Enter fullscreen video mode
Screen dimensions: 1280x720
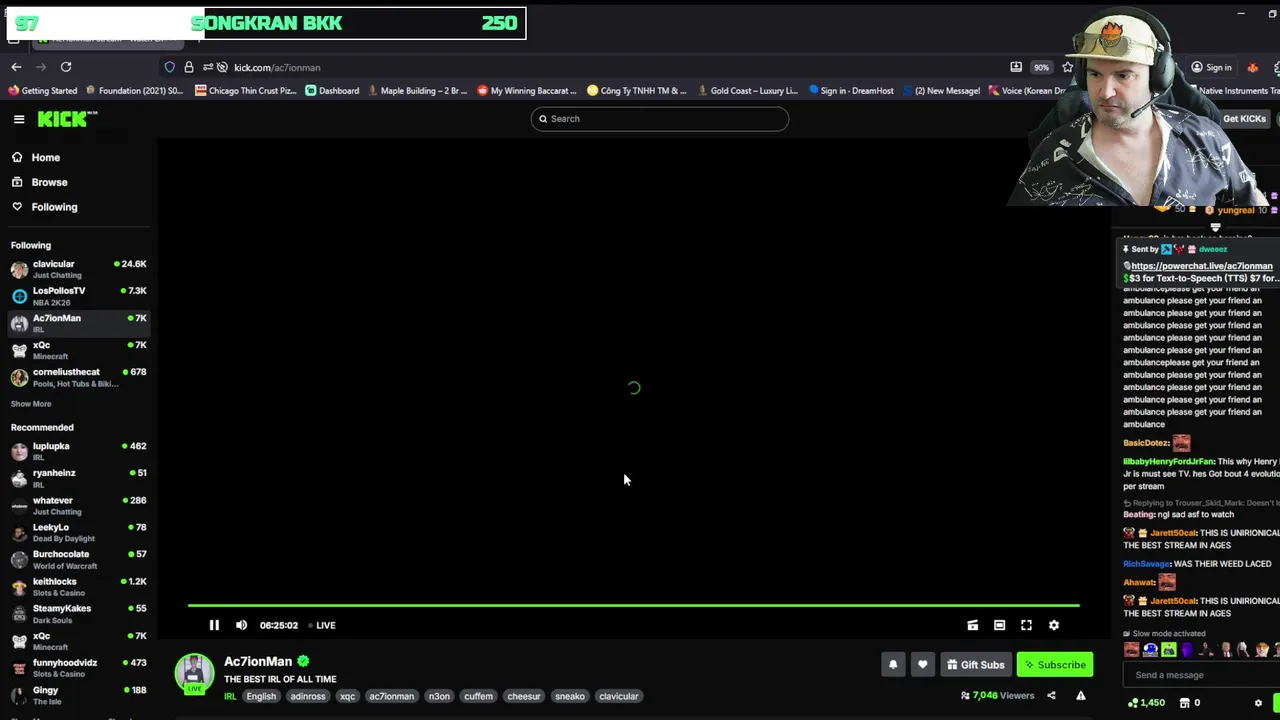pyautogui.click(x=1026, y=625)
